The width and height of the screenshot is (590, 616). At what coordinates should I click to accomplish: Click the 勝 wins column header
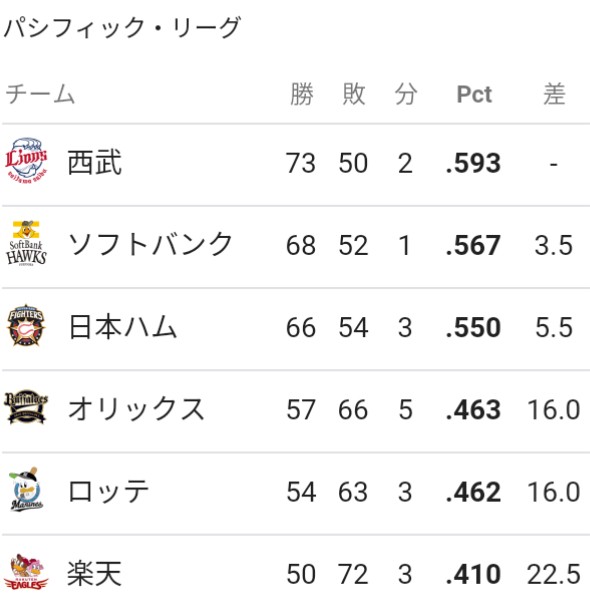[x=302, y=94]
